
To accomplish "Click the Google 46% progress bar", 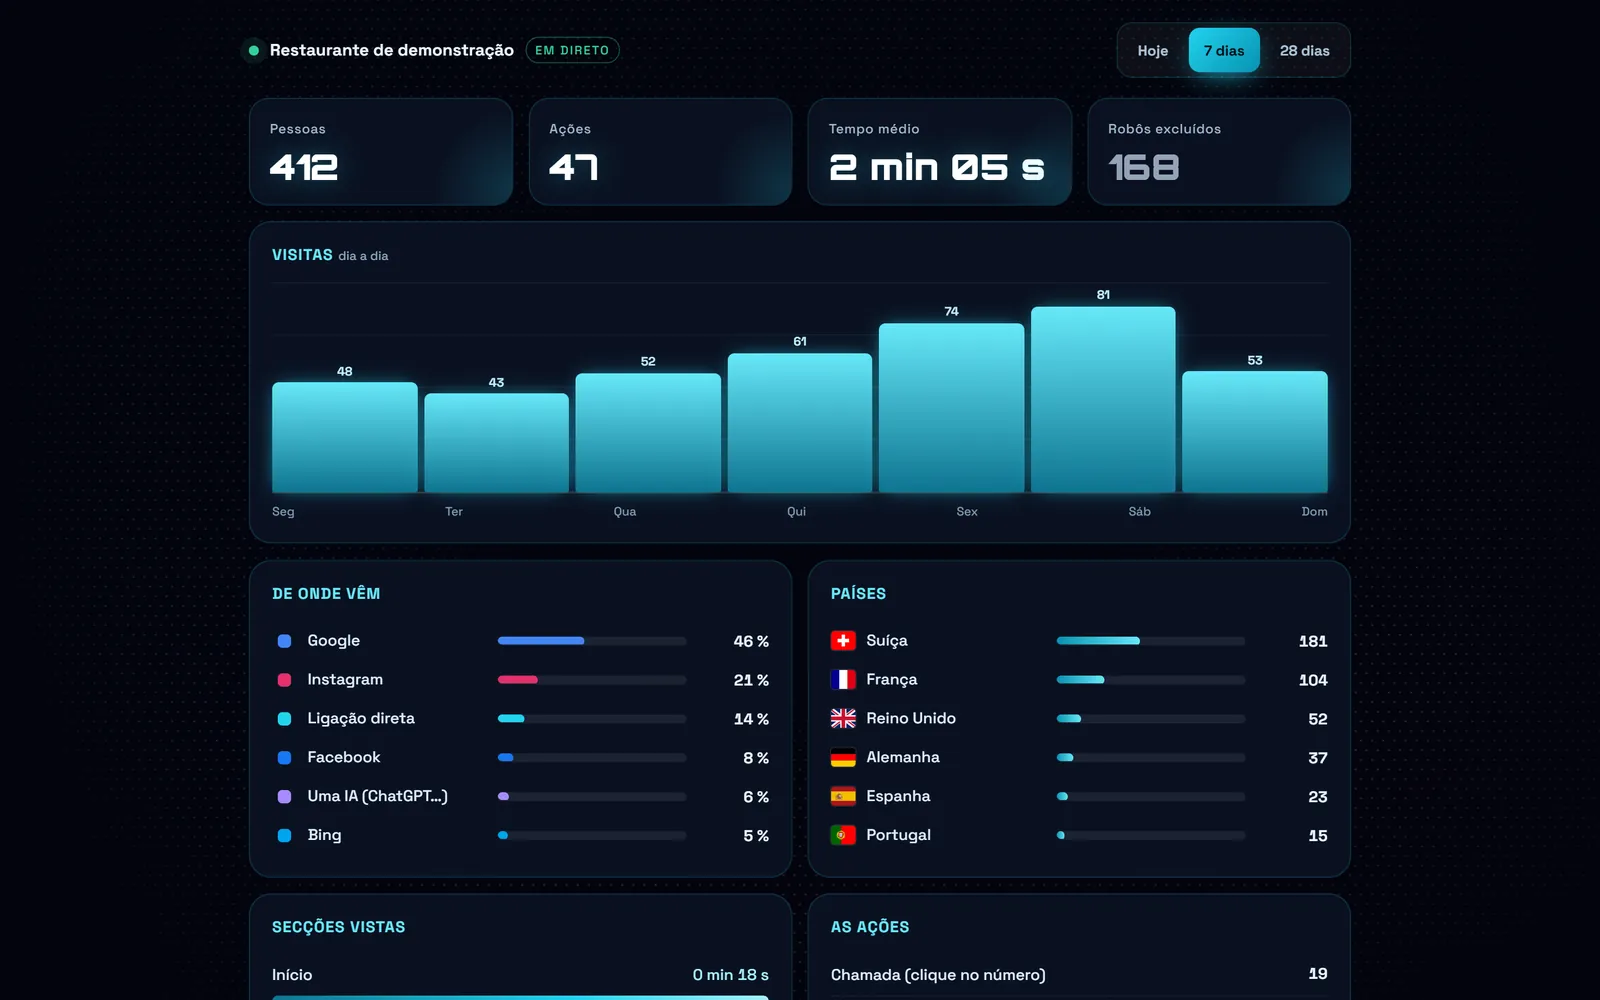I will [592, 641].
